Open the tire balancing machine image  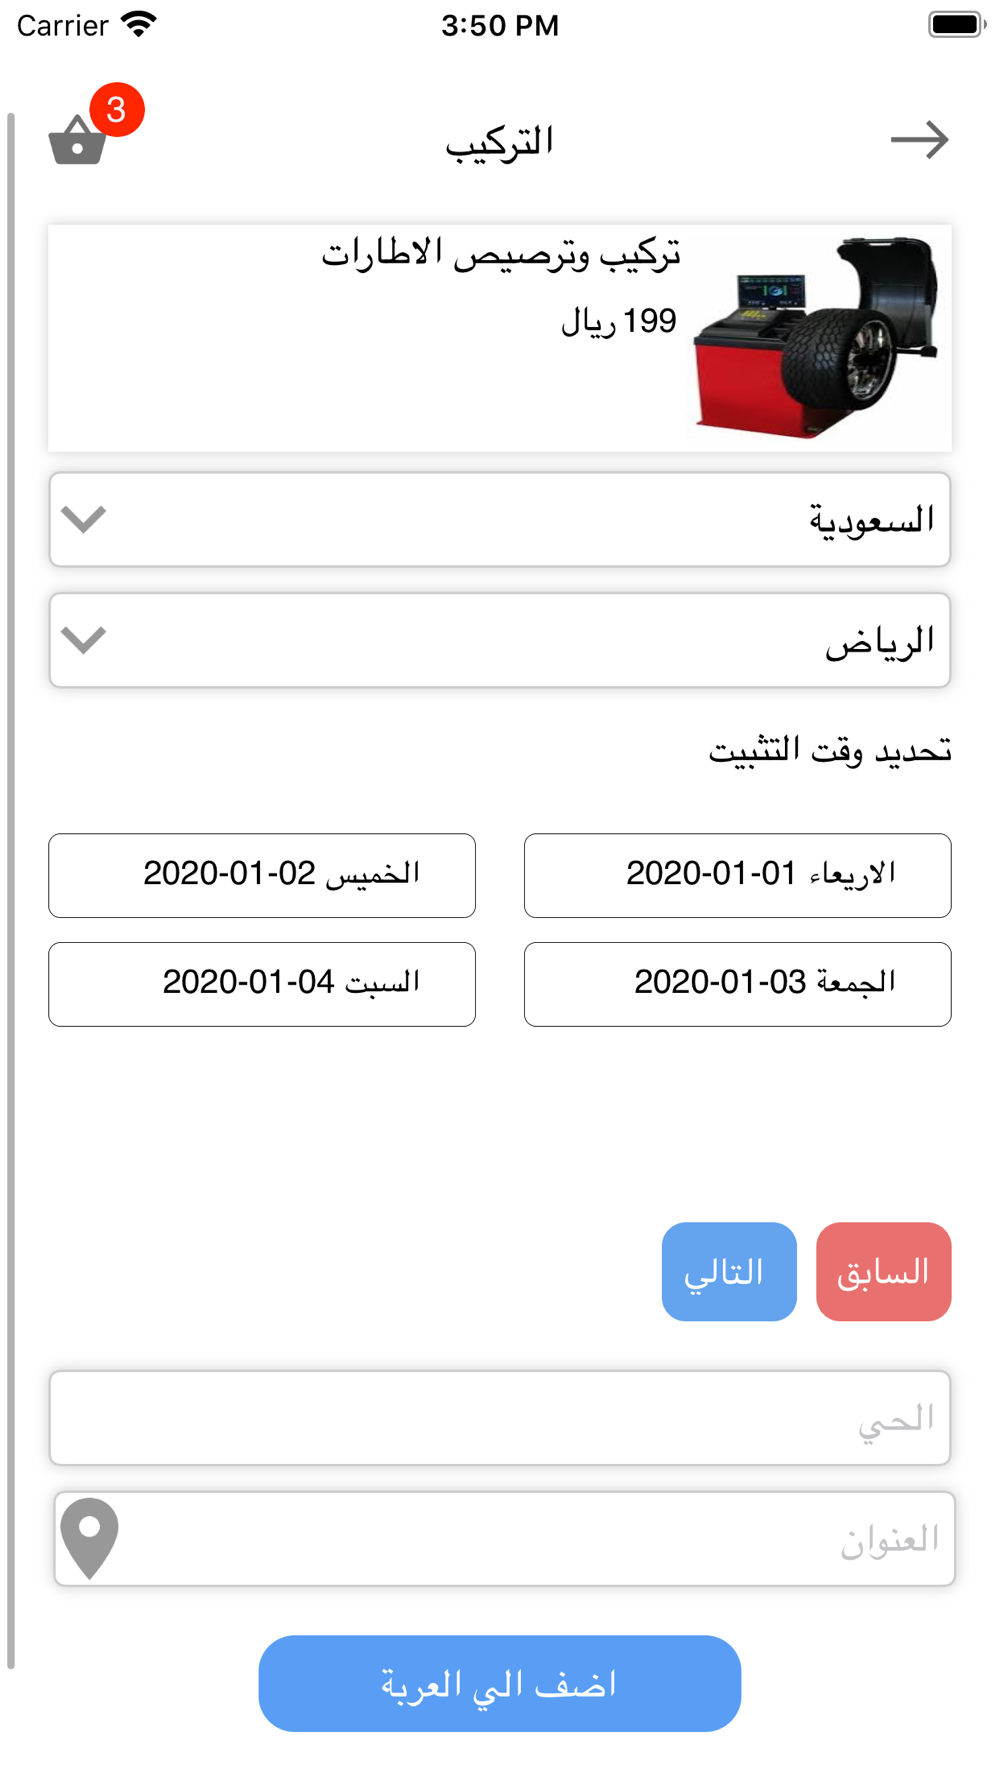pyautogui.click(x=817, y=337)
